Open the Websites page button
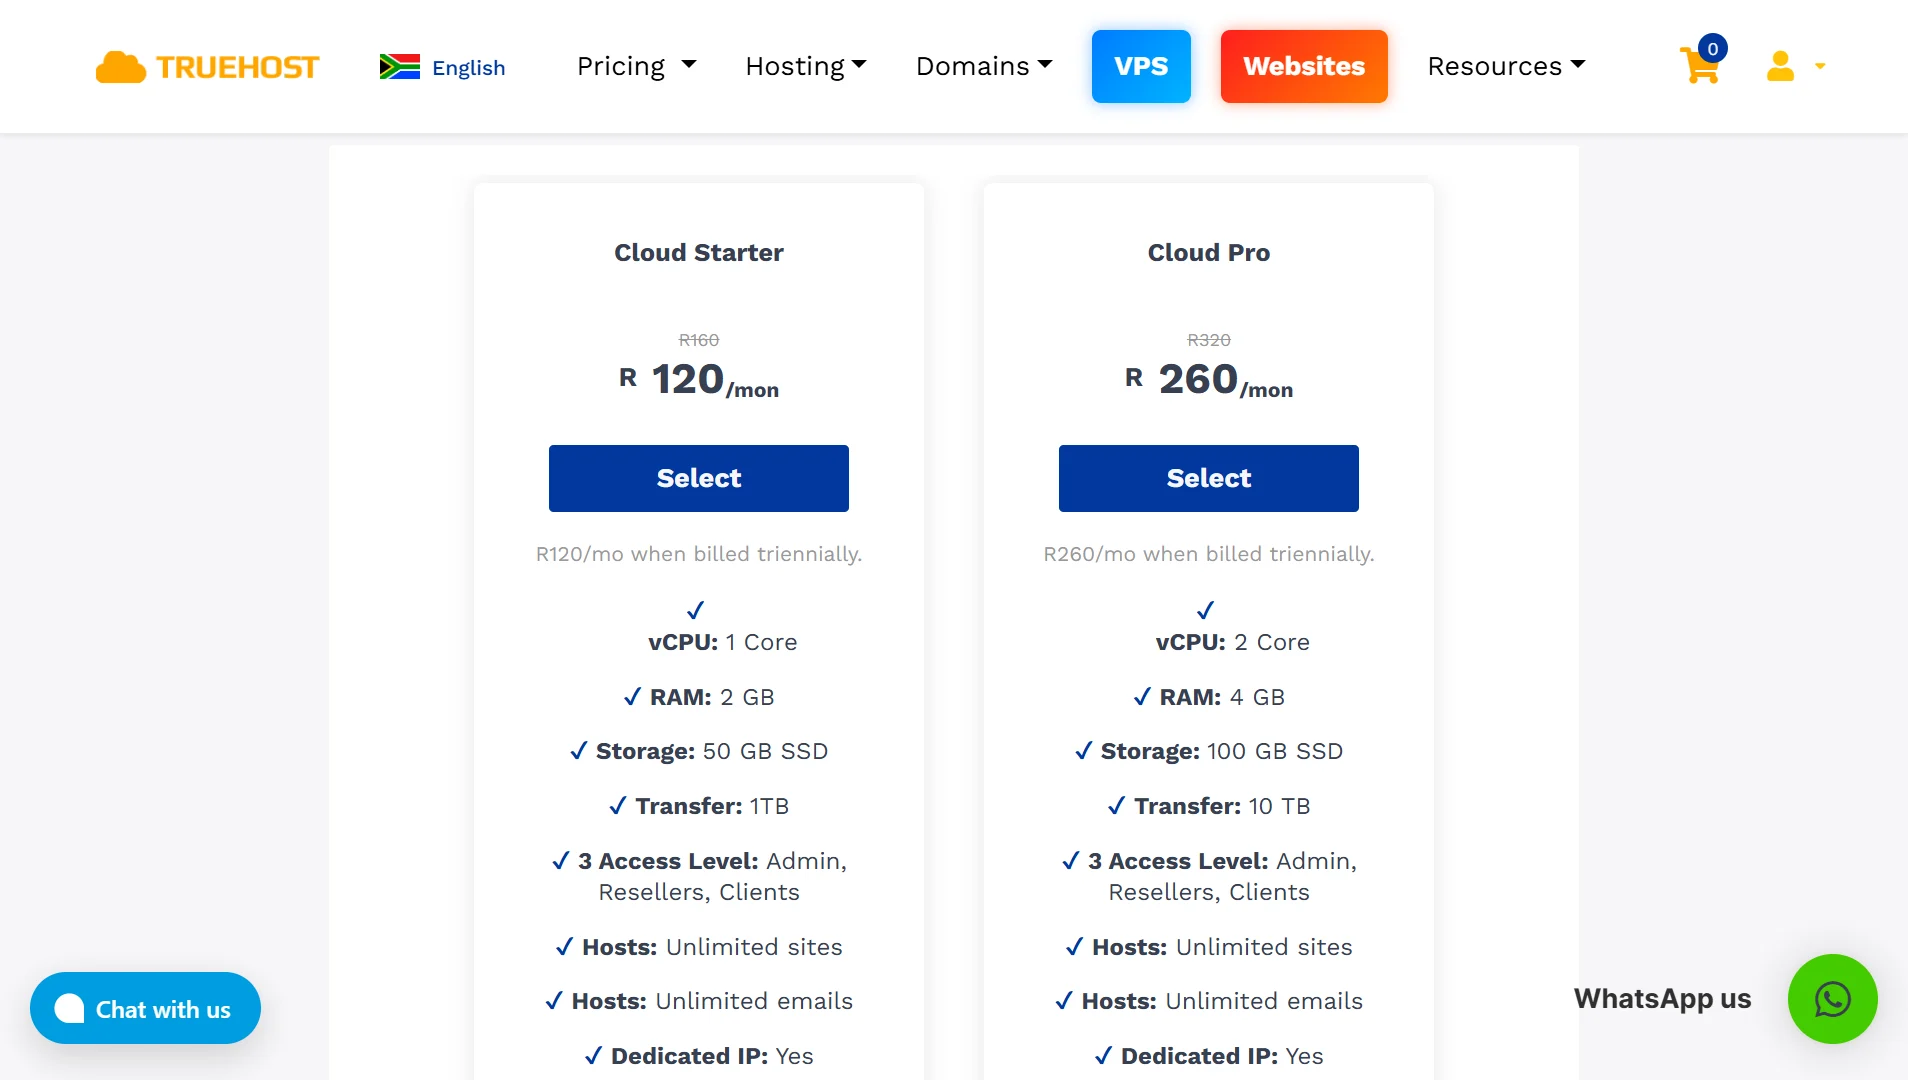1908x1080 pixels. point(1304,66)
